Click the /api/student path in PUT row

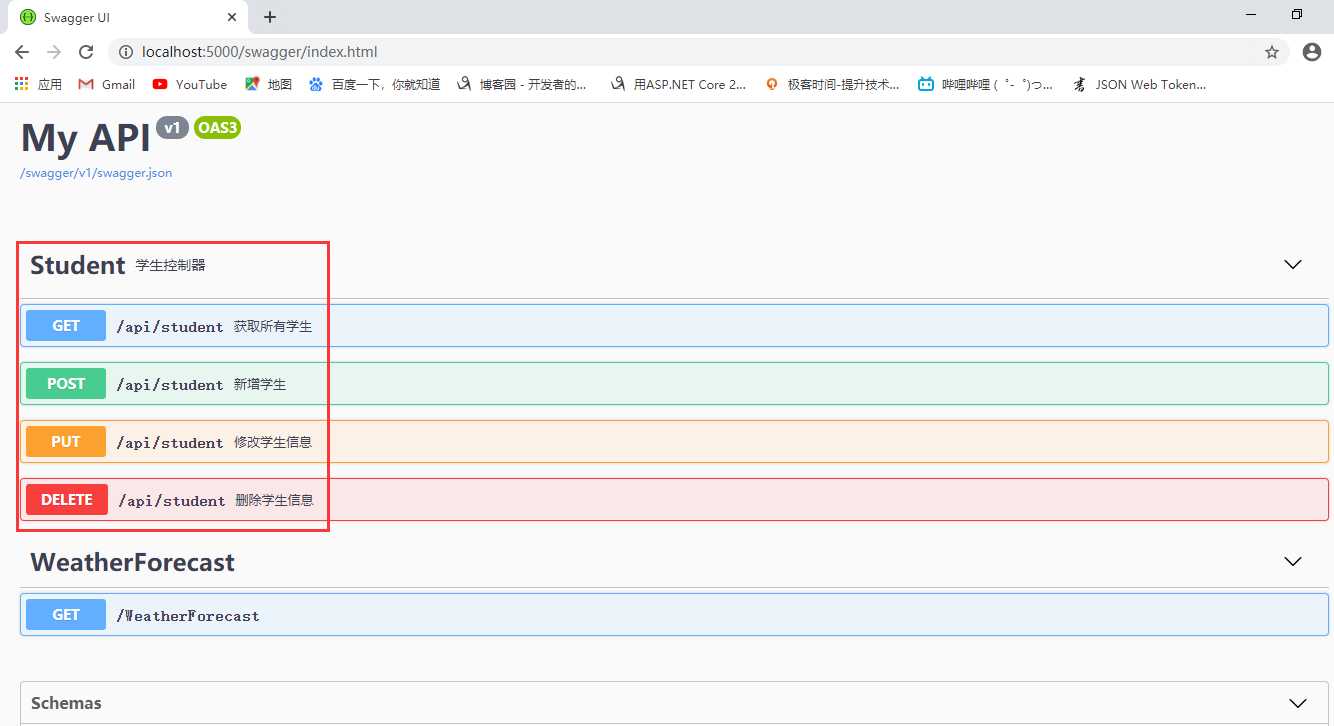170,443
